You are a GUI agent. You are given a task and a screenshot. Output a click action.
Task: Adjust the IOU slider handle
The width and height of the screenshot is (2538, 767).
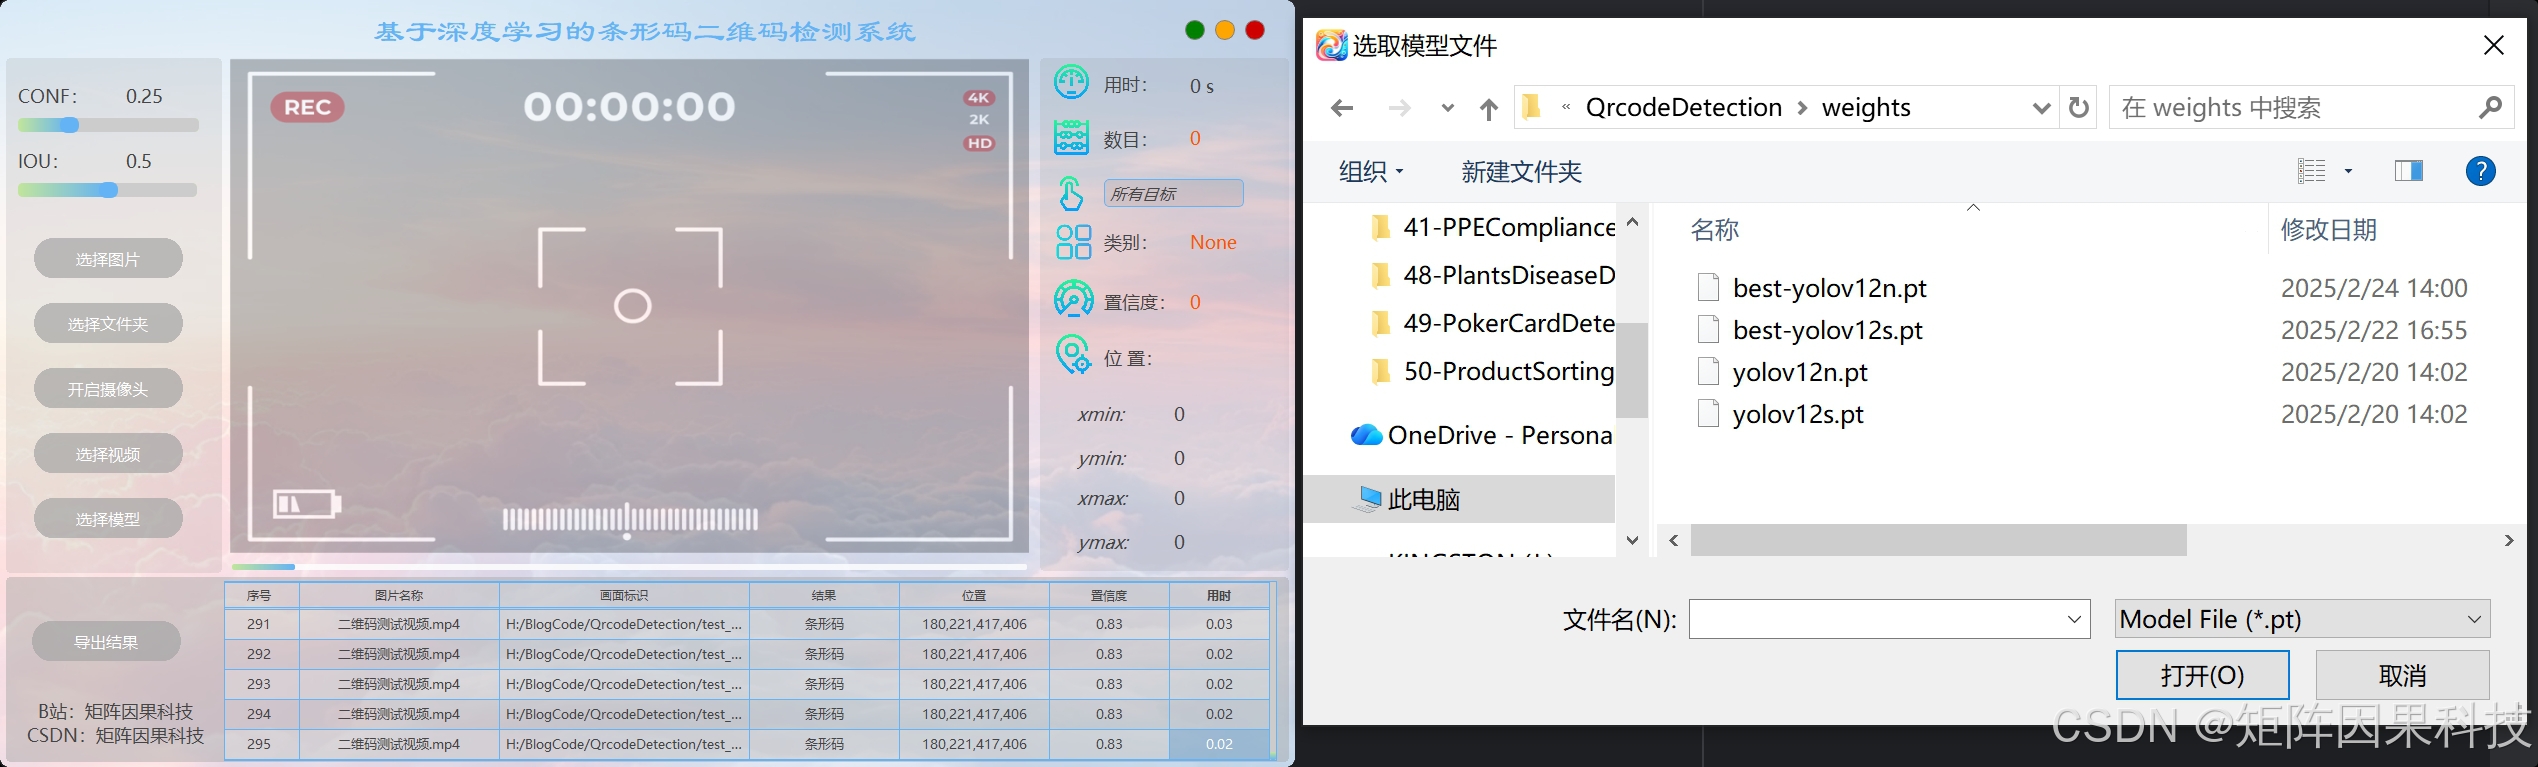[x=109, y=190]
